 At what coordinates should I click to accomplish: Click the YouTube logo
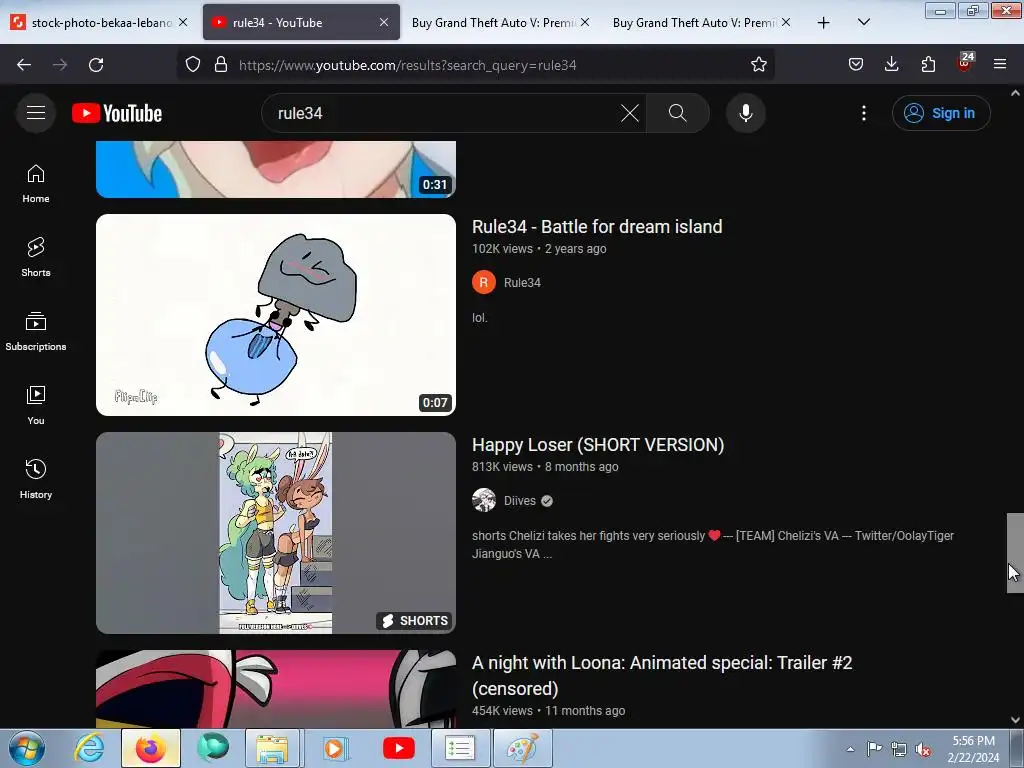coord(117,113)
